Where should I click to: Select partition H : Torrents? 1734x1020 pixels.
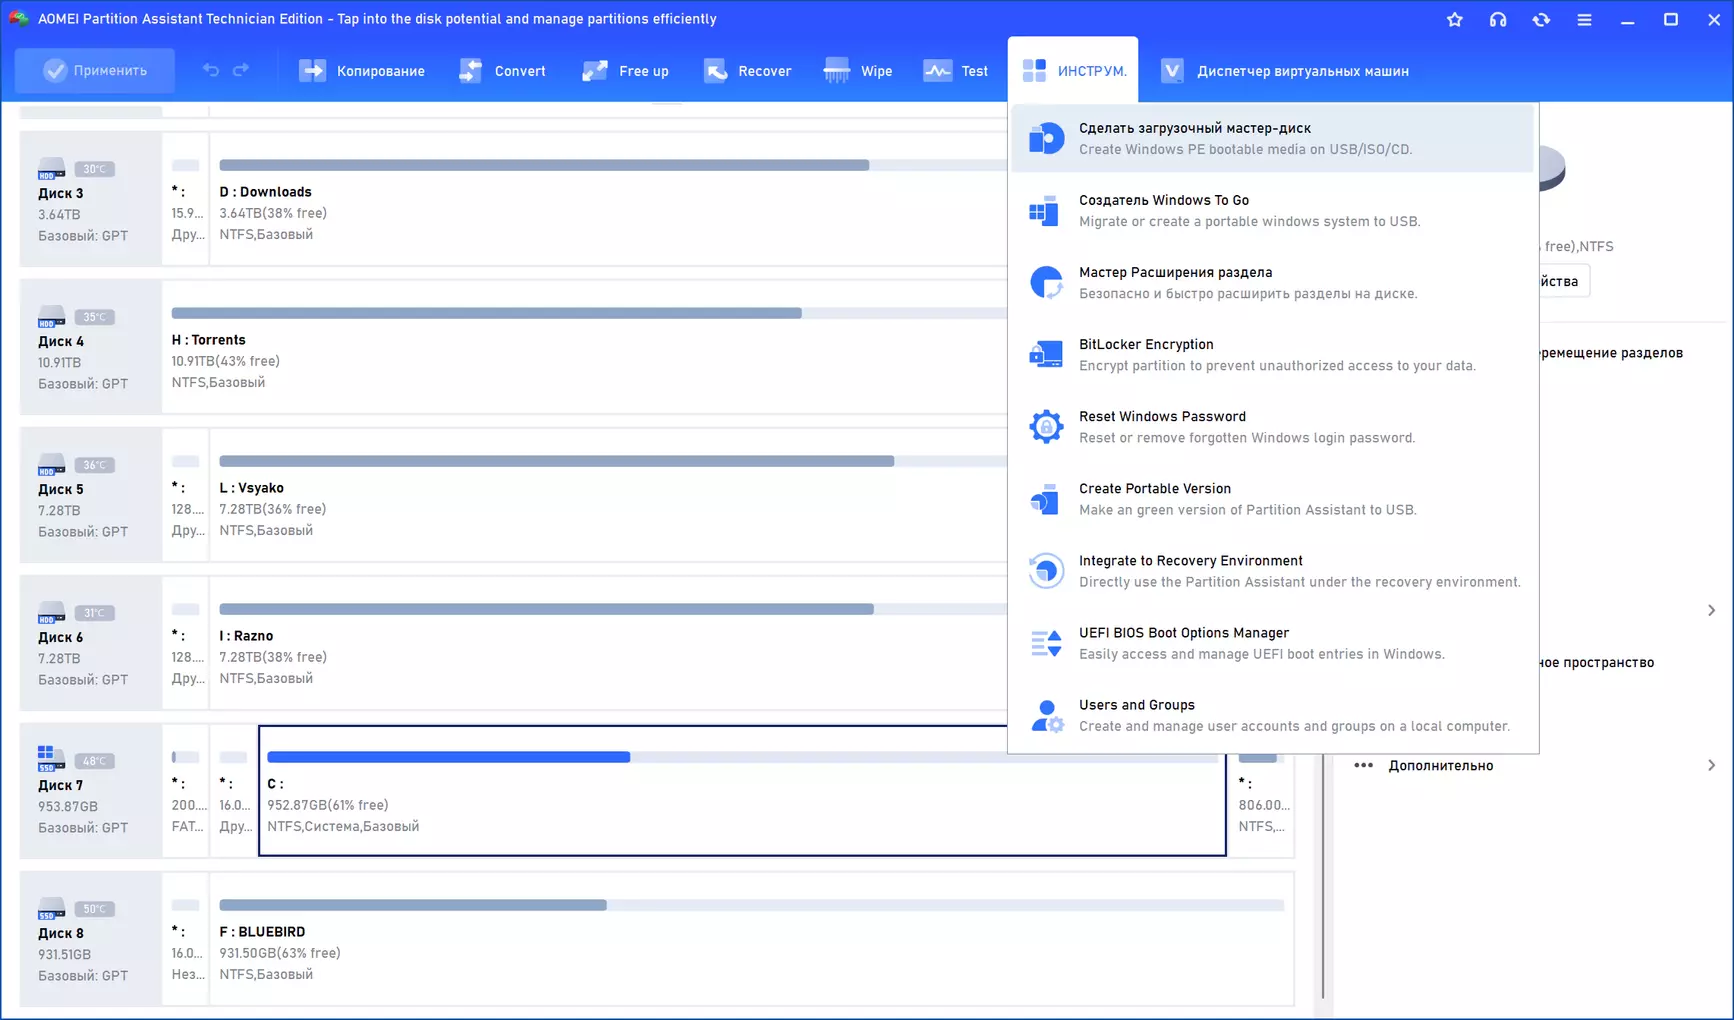(585, 346)
